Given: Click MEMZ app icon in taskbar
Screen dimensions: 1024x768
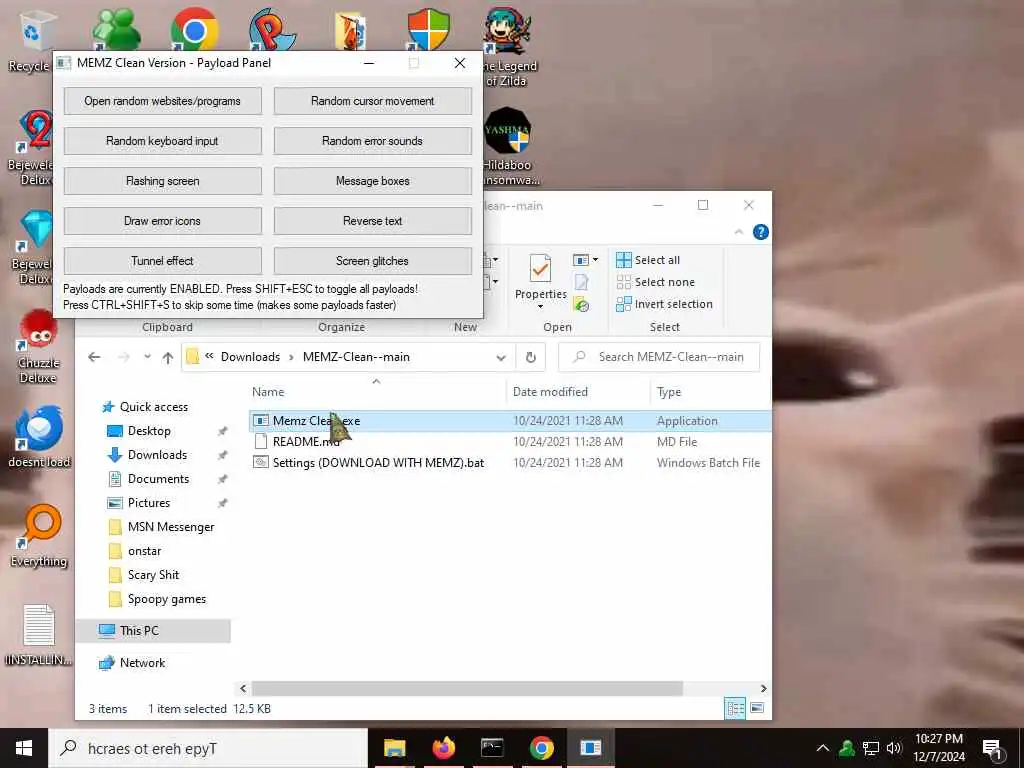Looking at the screenshot, I should coord(590,748).
